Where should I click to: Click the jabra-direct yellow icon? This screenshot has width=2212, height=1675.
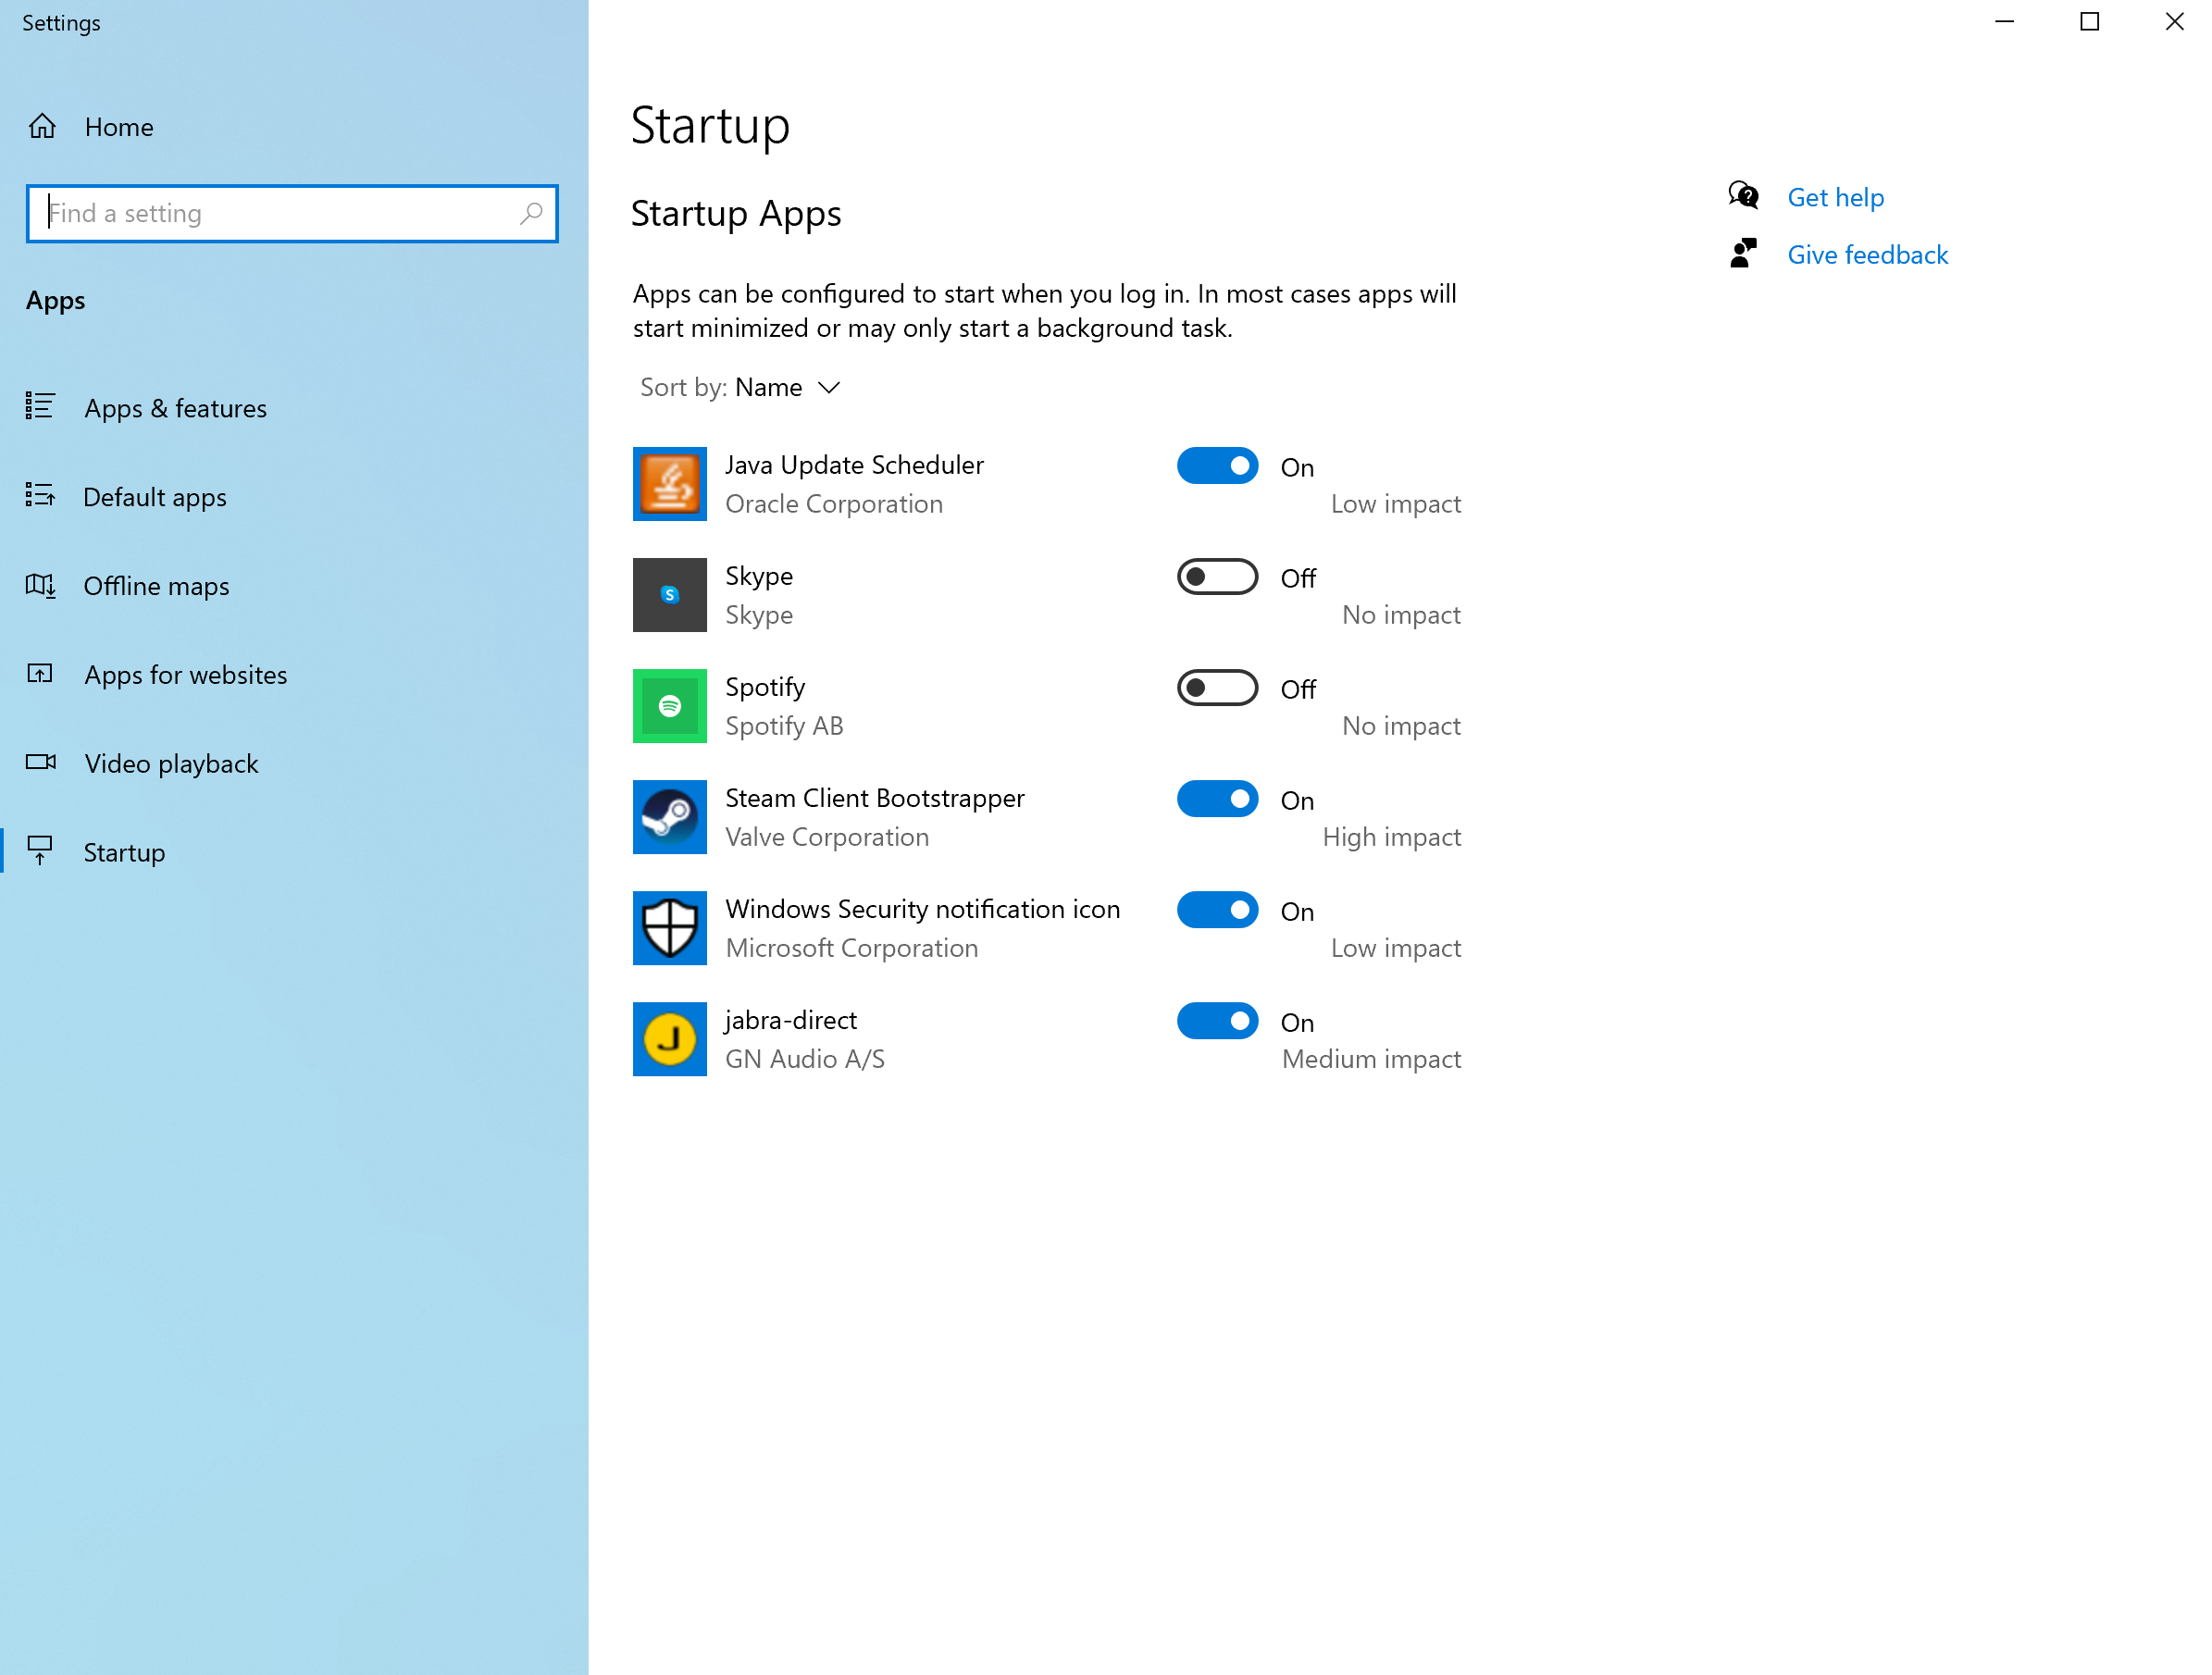tap(669, 1039)
